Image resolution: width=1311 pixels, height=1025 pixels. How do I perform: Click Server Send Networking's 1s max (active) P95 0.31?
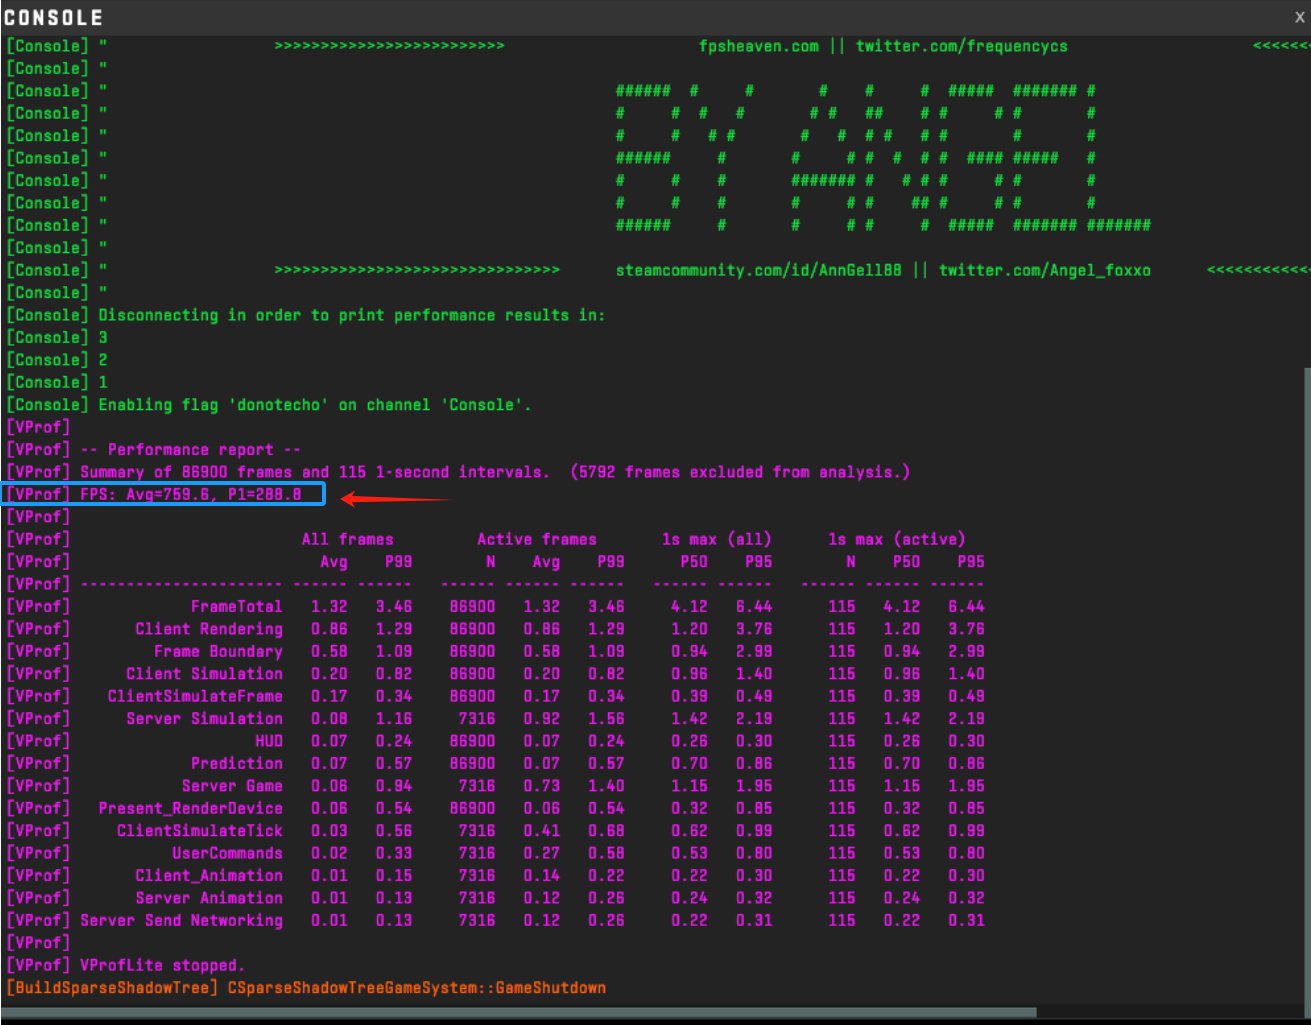pos(966,920)
